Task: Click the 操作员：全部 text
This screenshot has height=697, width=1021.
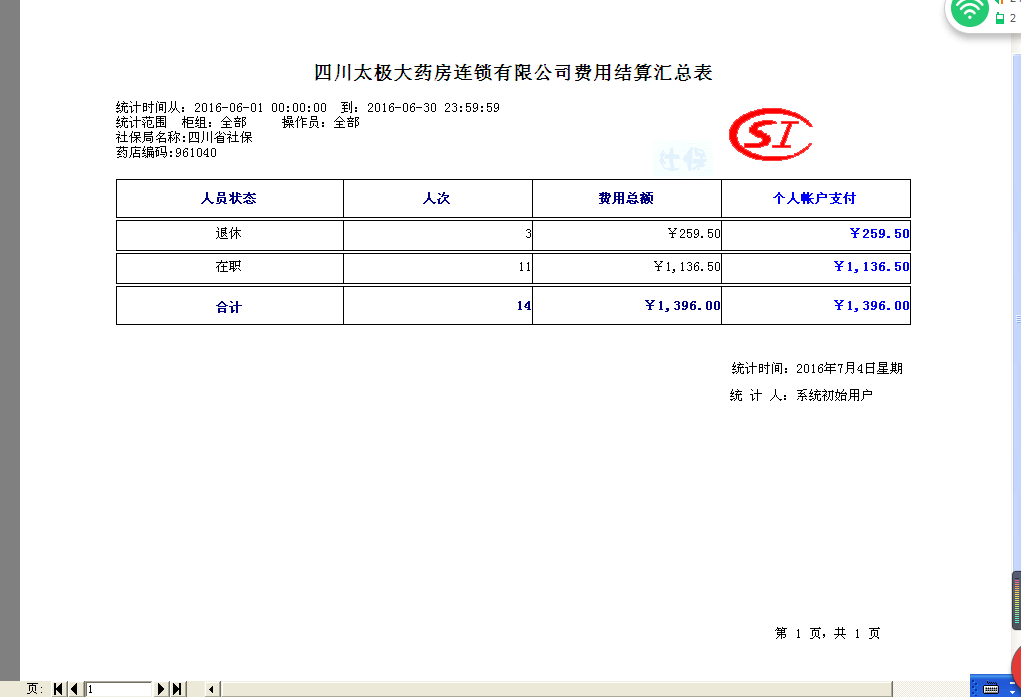Action: (x=320, y=122)
